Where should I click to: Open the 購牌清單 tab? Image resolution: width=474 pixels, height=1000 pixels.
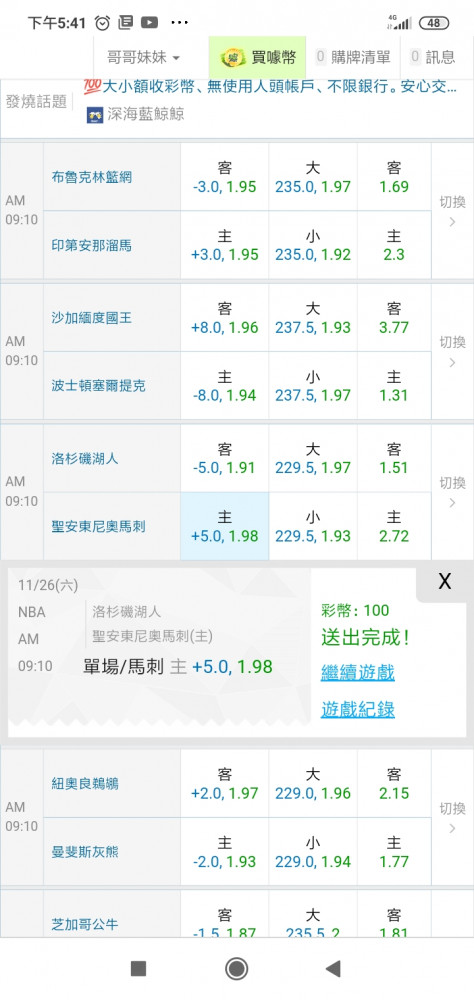coord(353,57)
